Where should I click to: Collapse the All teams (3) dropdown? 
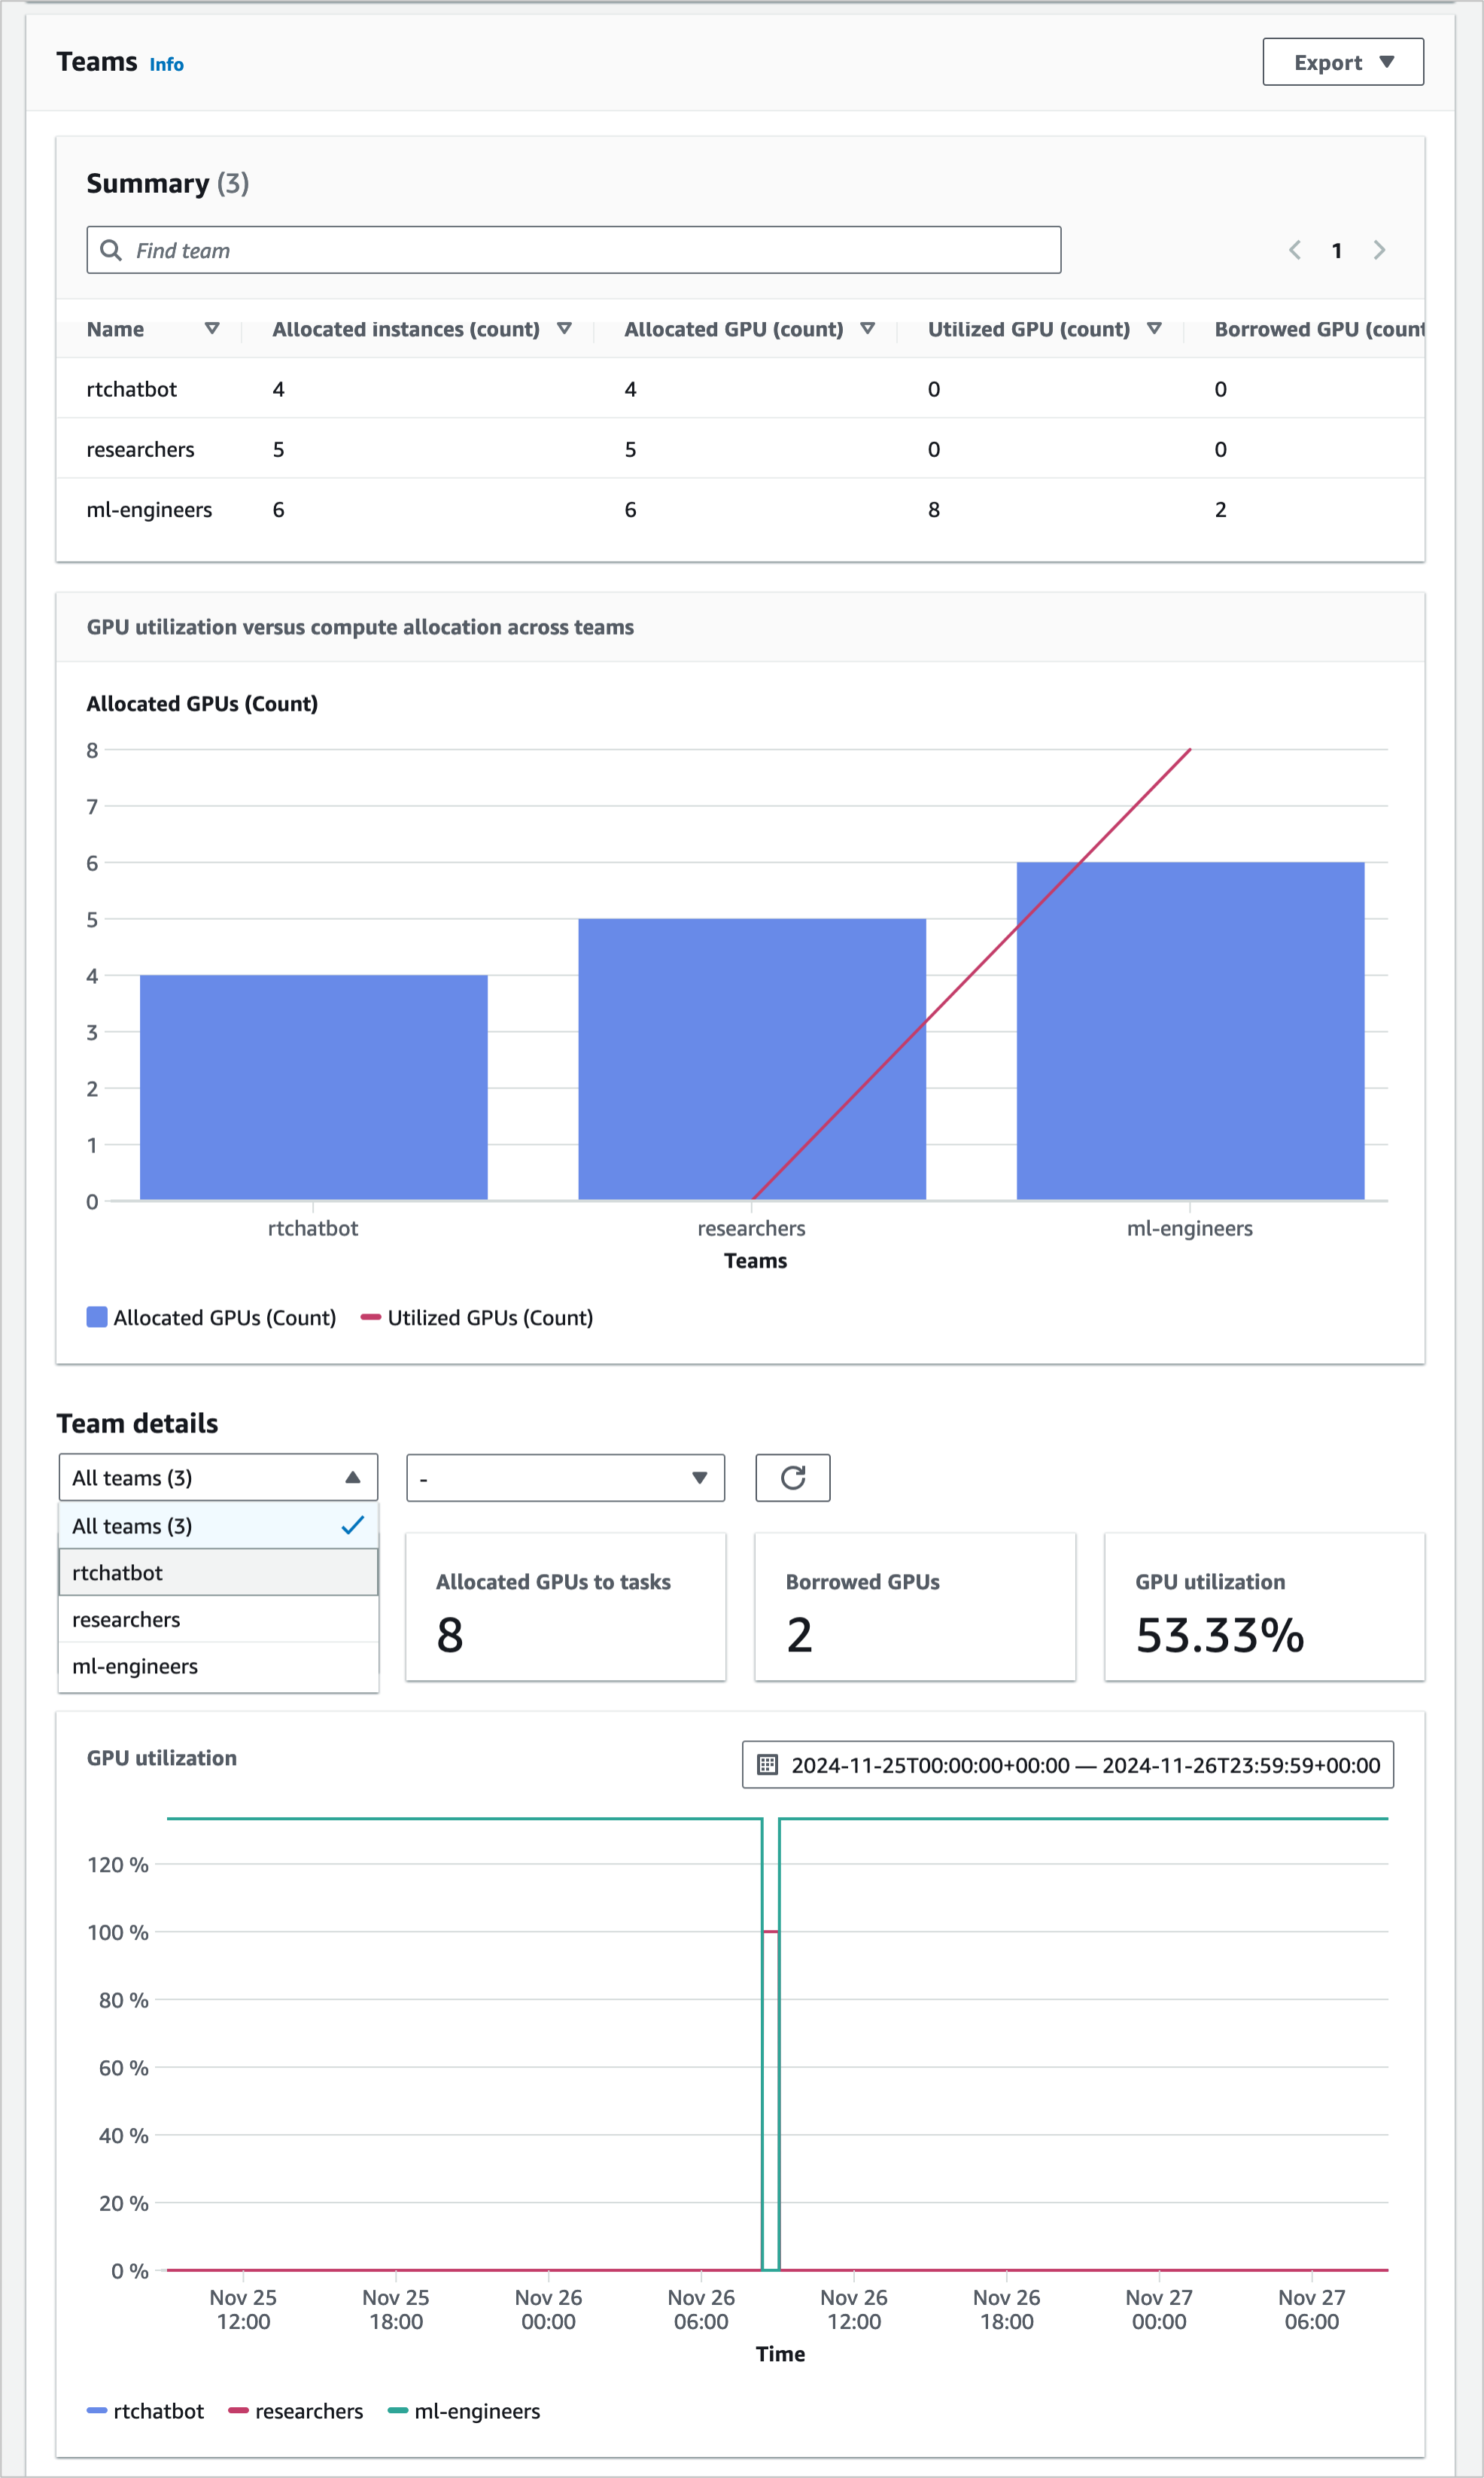coord(218,1477)
